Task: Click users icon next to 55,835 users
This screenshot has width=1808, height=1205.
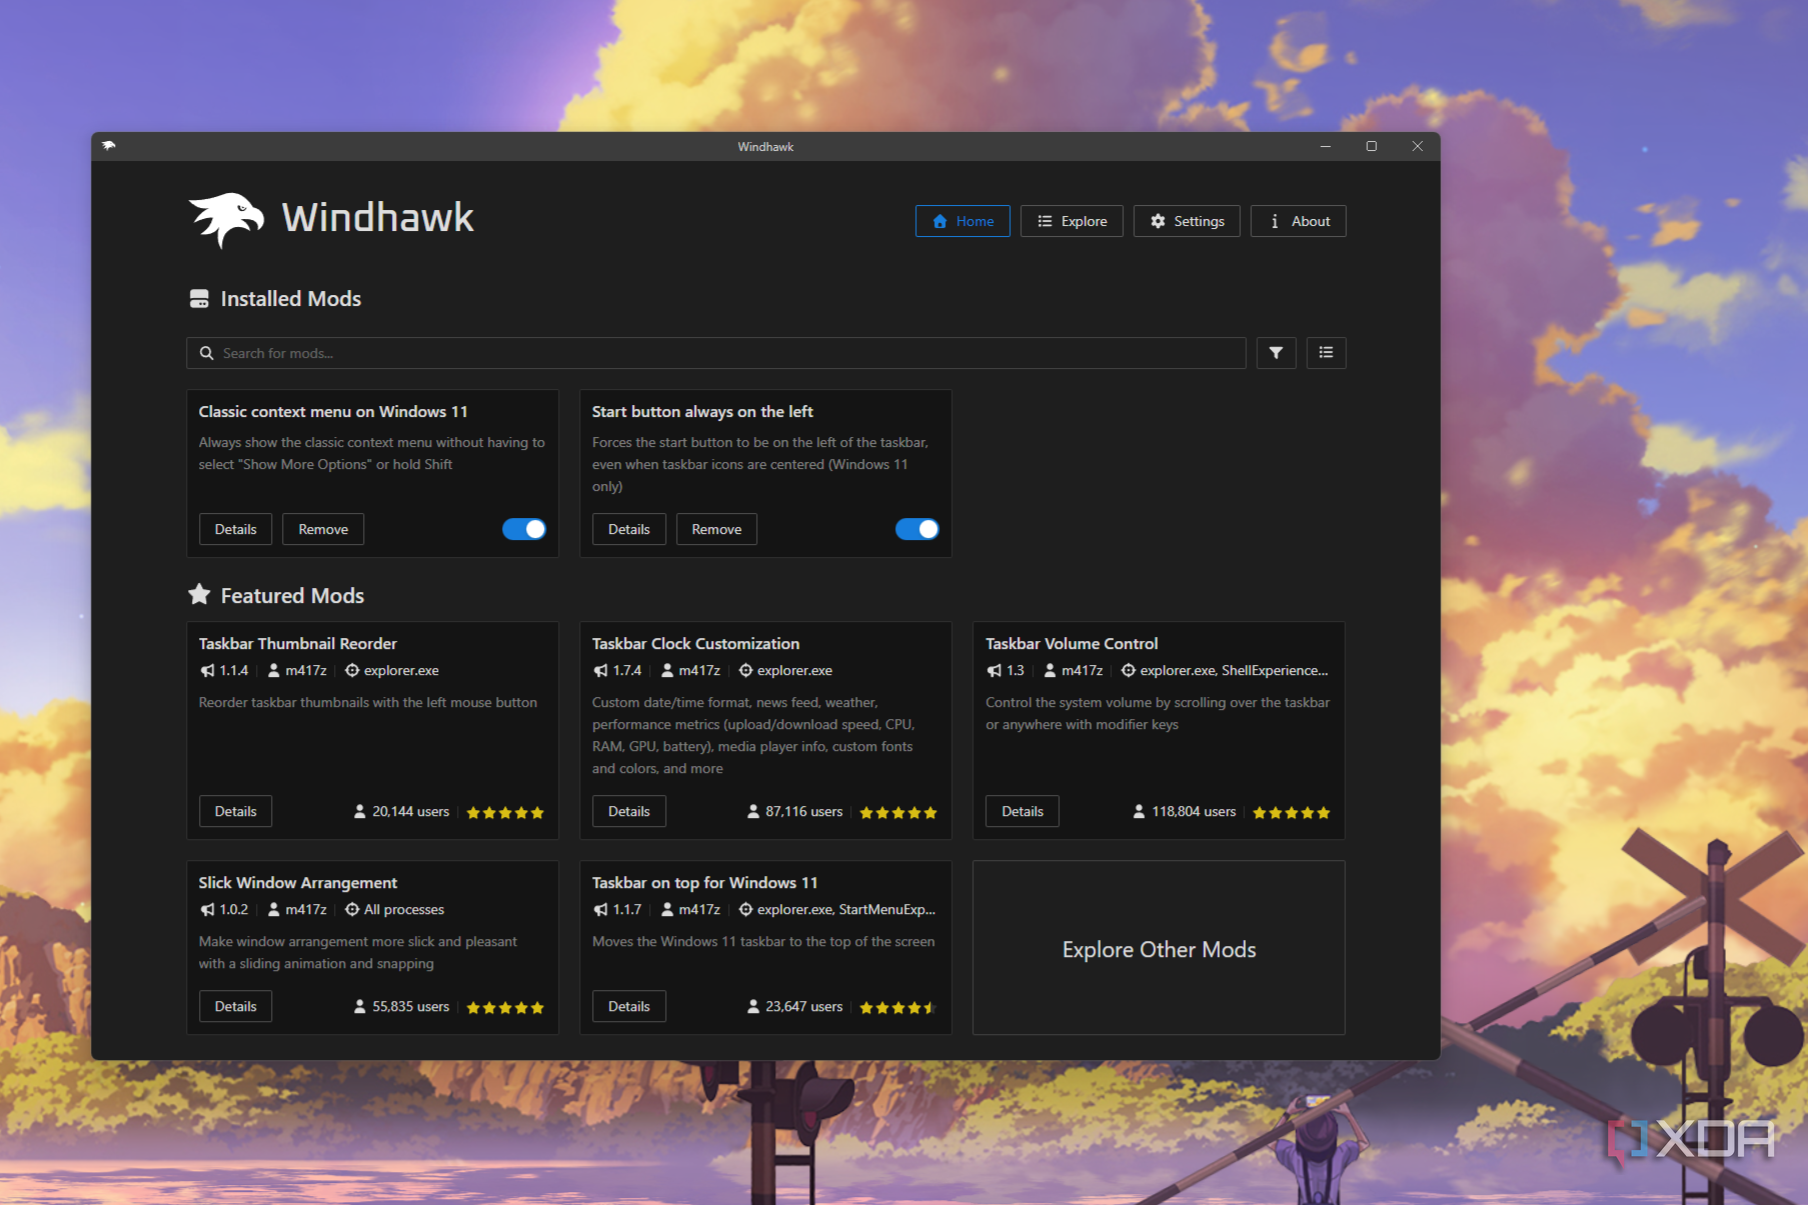Action: [x=360, y=1006]
